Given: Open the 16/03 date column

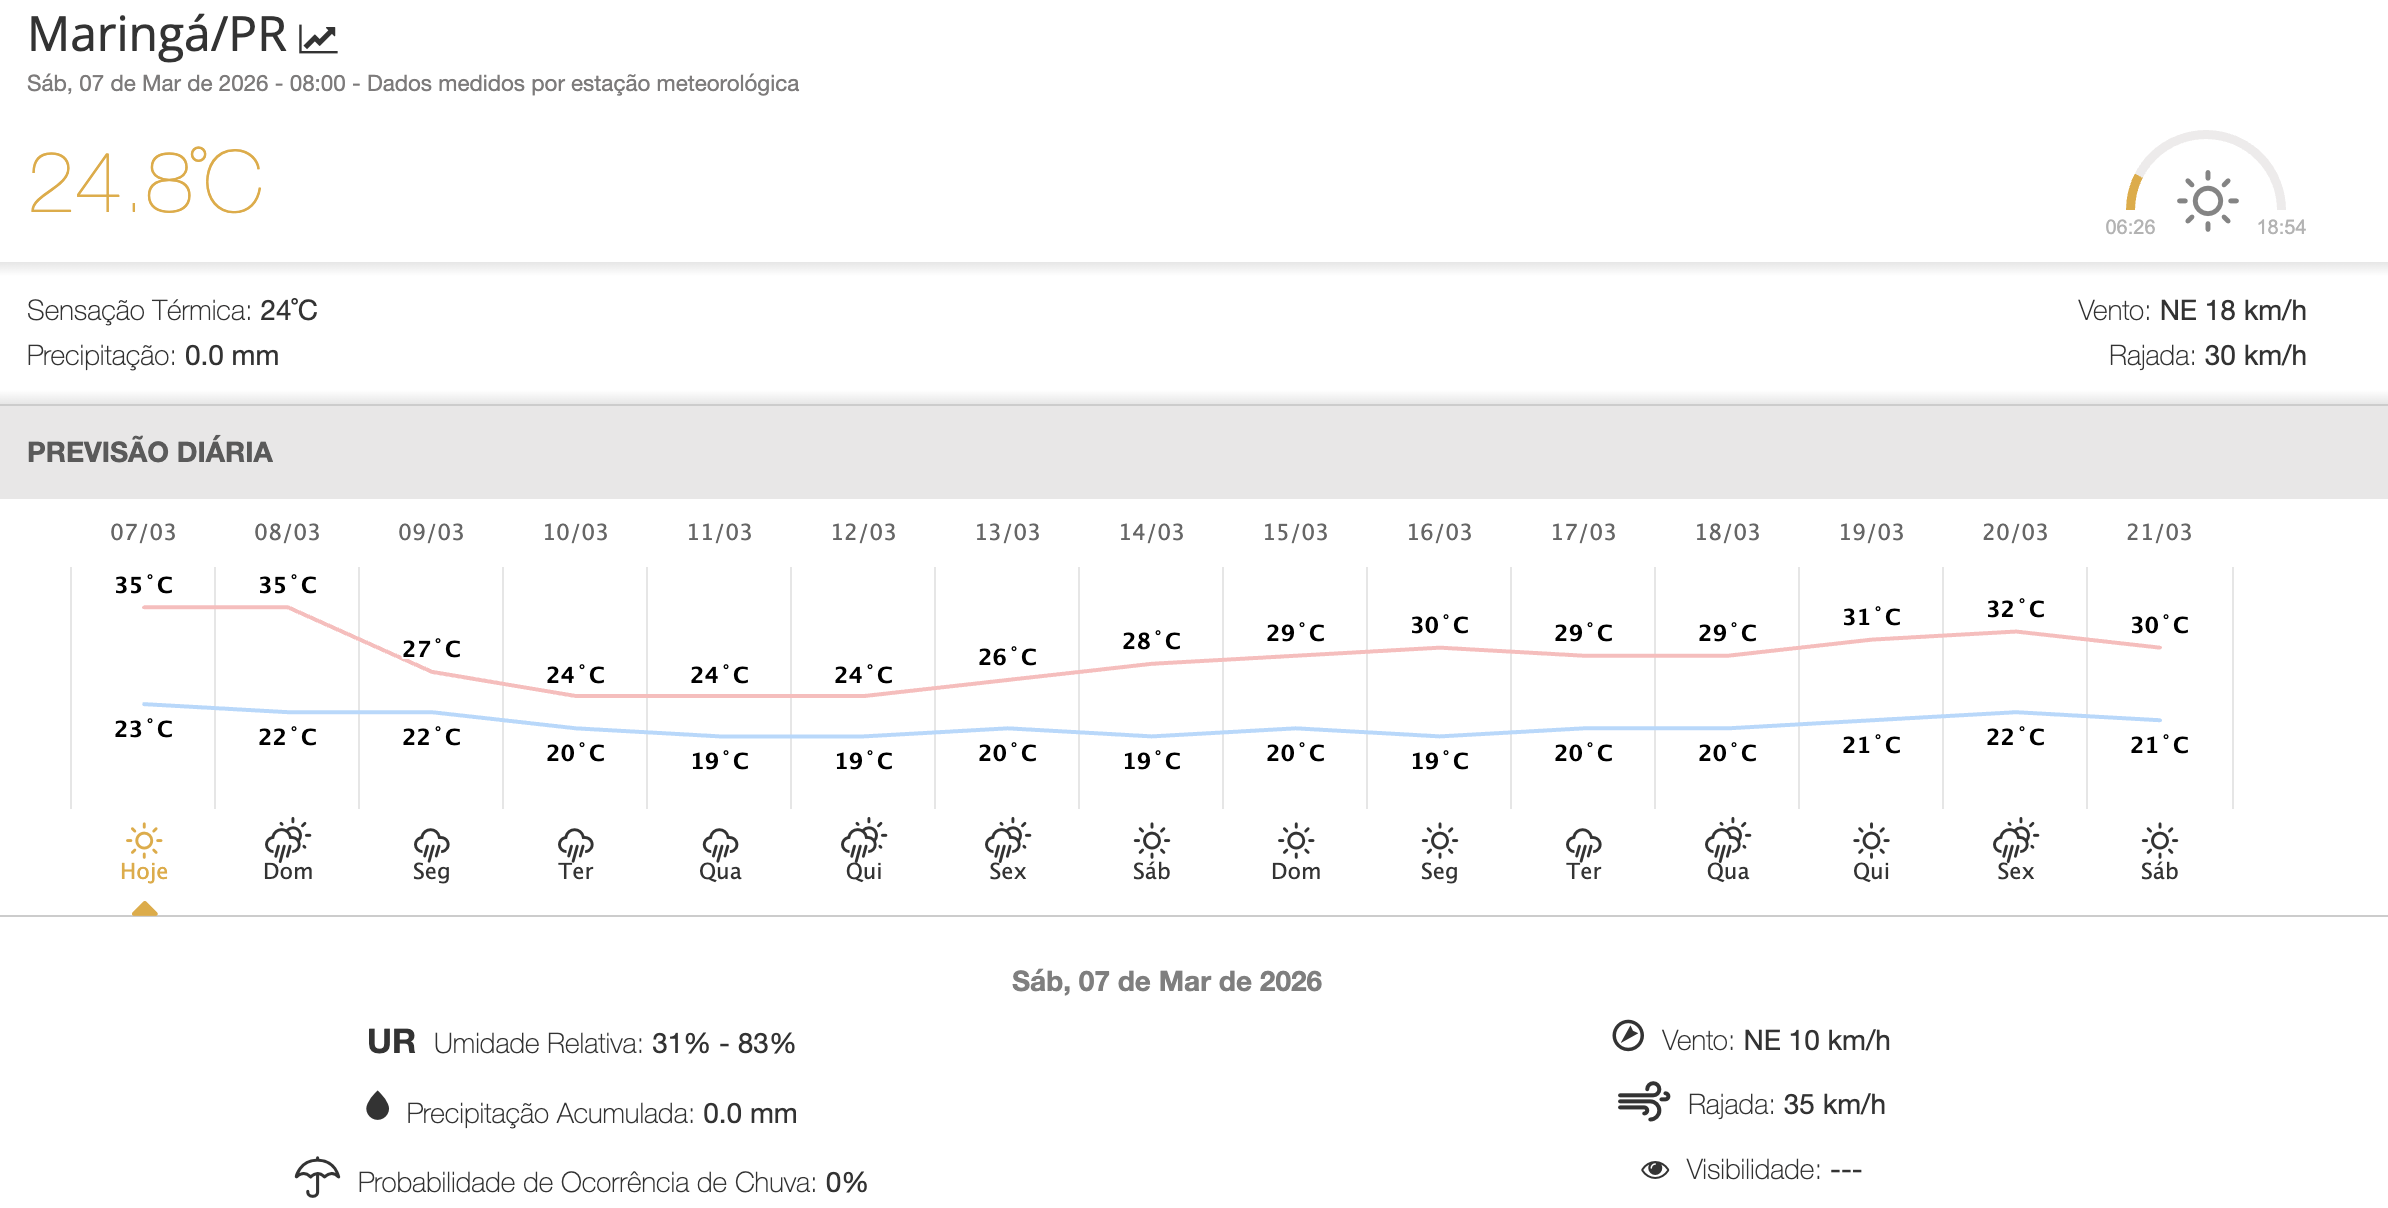Looking at the screenshot, I should pyautogui.click(x=1439, y=533).
